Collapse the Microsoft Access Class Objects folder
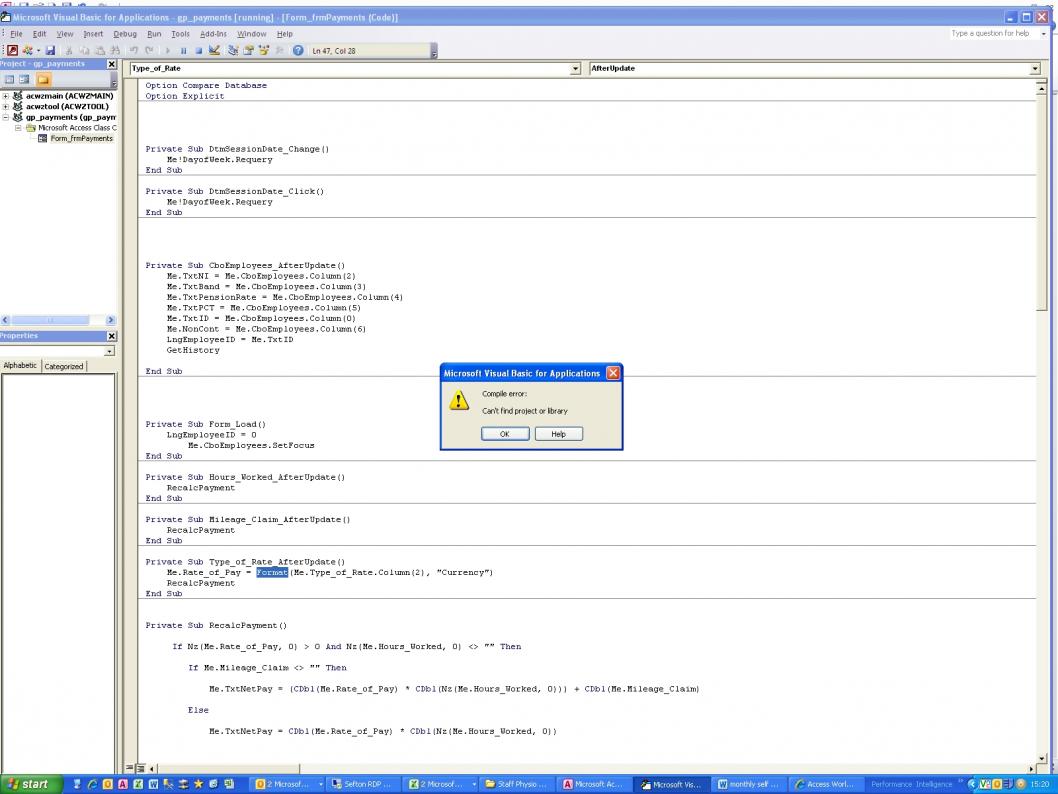This screenshot has height=794, width=1058. [x=18, y=127]
